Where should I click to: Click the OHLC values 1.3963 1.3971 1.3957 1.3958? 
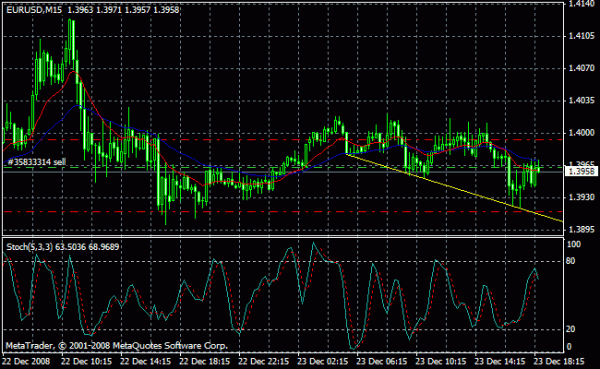click(123, 10)
